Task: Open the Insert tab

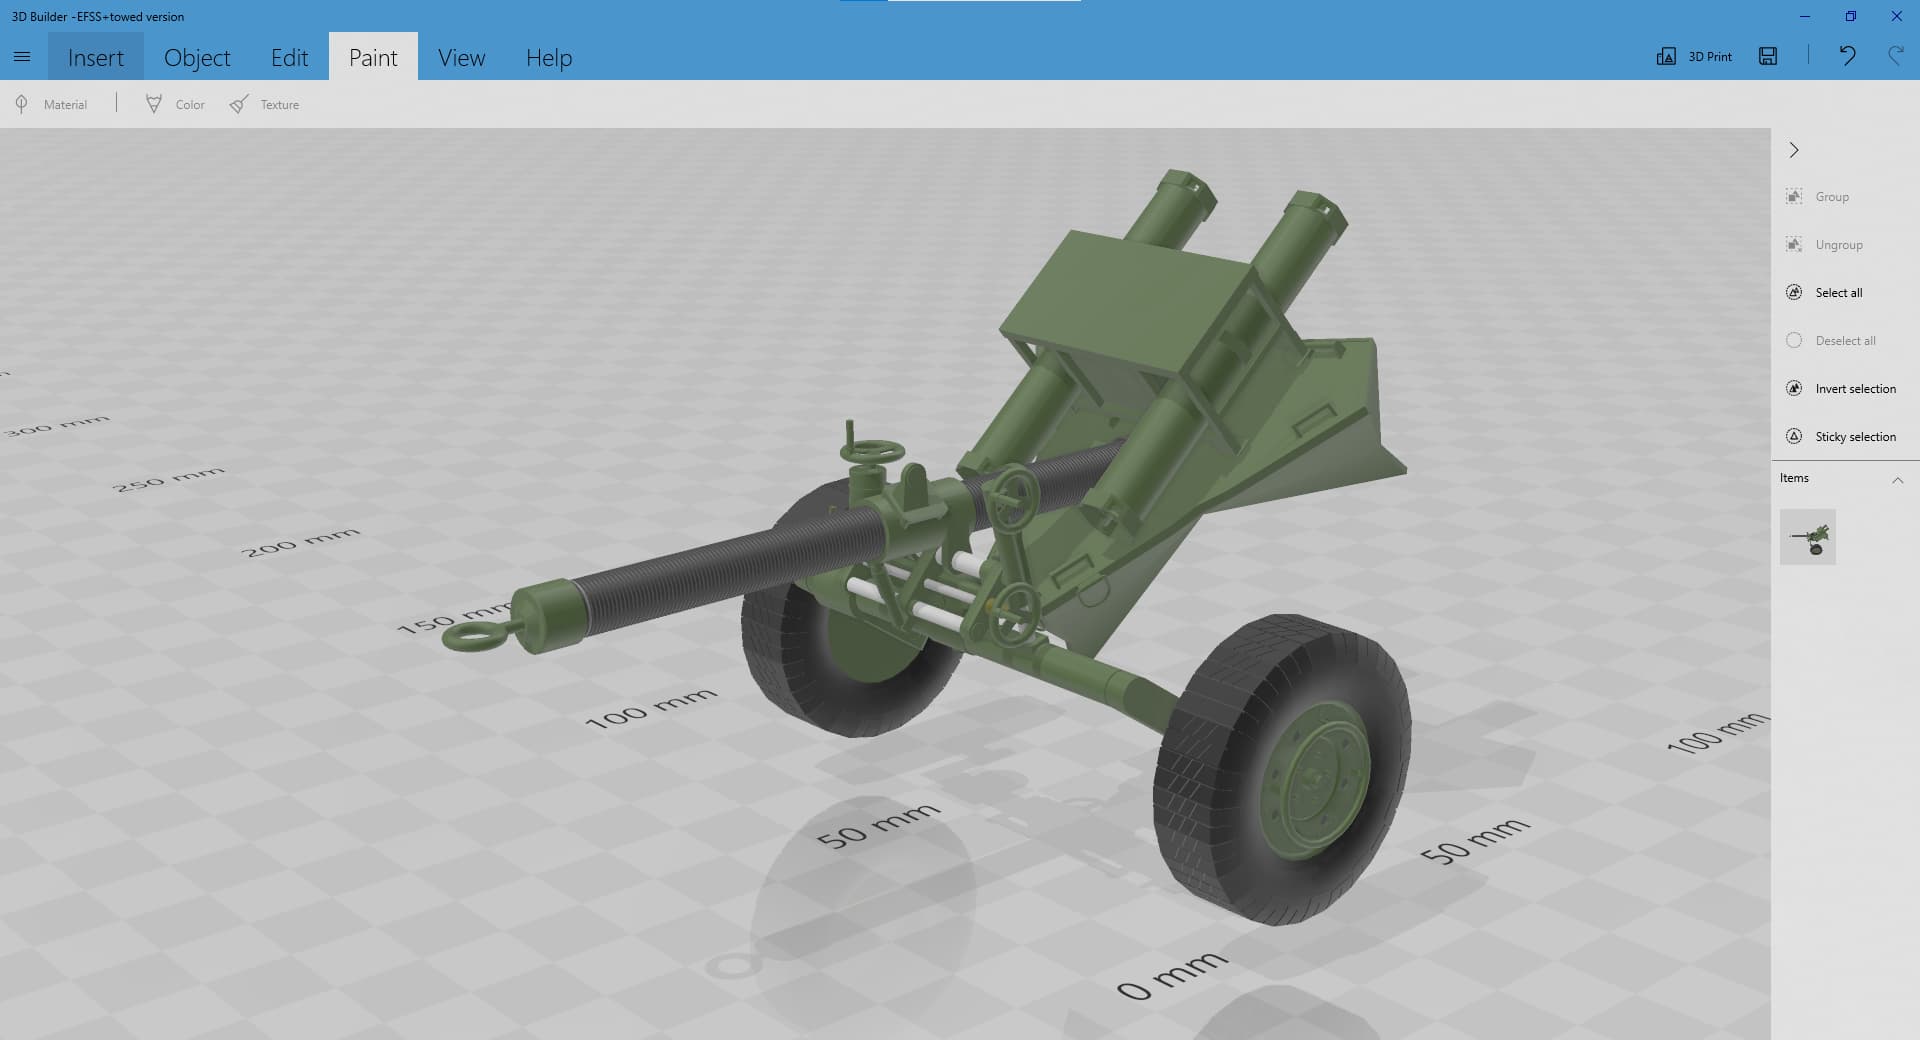Action: tap(96, 58)
